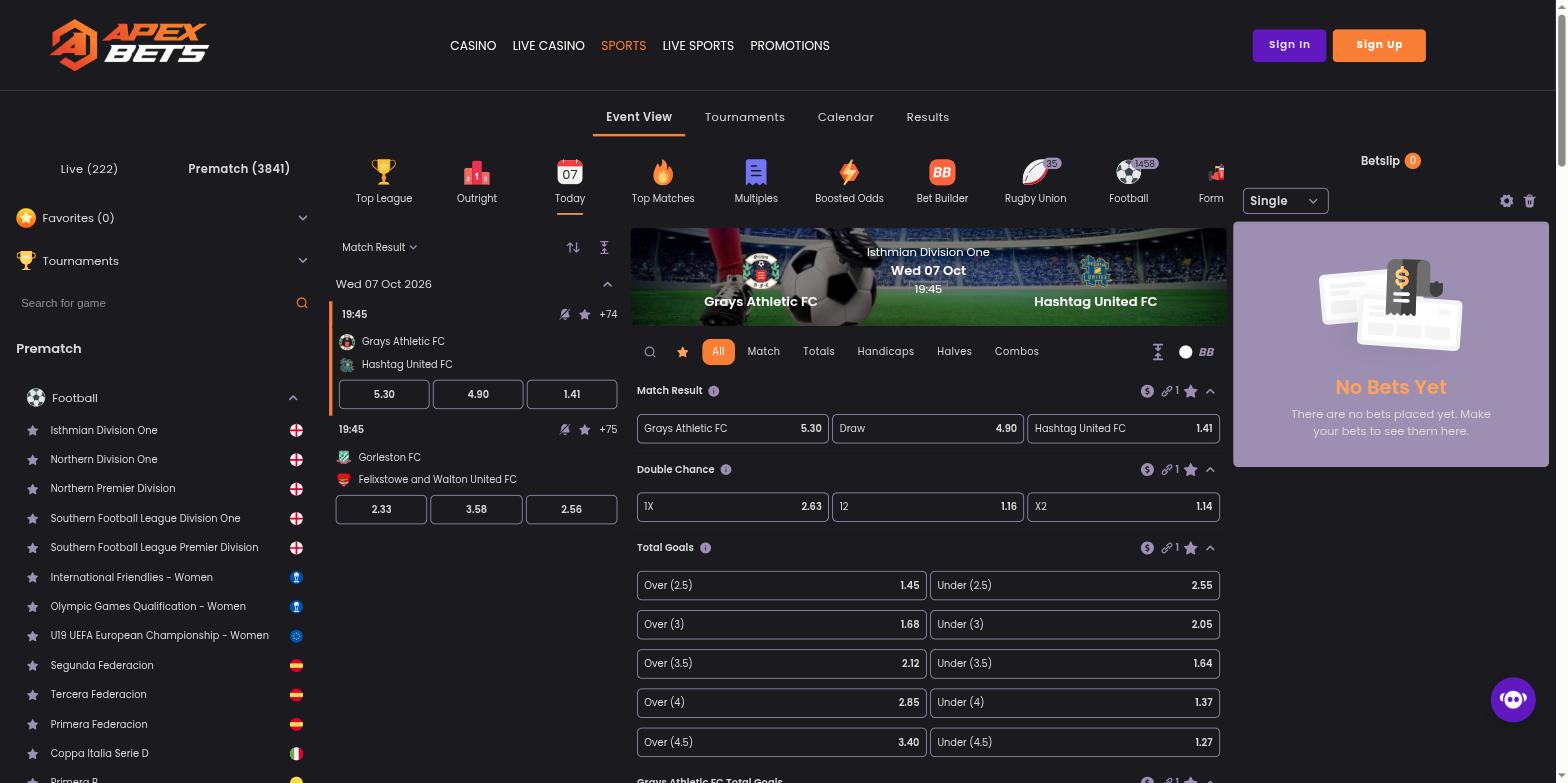Viewport: 1568px width, 783px height.
Task: Click link icon on Double Chance market
Action: tap(1167, 470)
